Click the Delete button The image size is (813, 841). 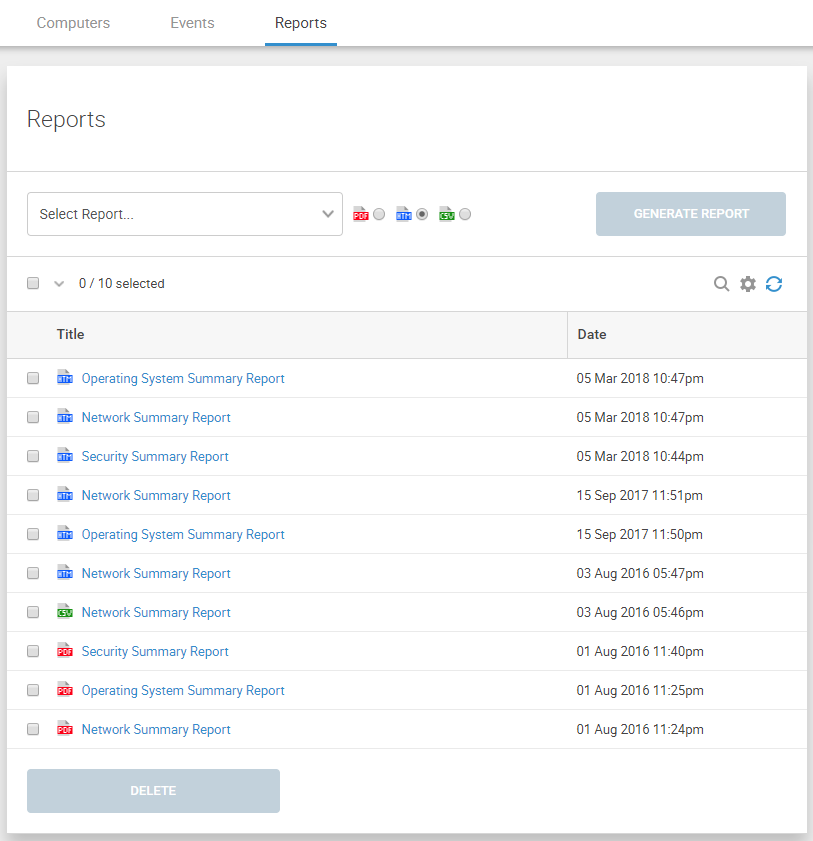pos(153,791)
